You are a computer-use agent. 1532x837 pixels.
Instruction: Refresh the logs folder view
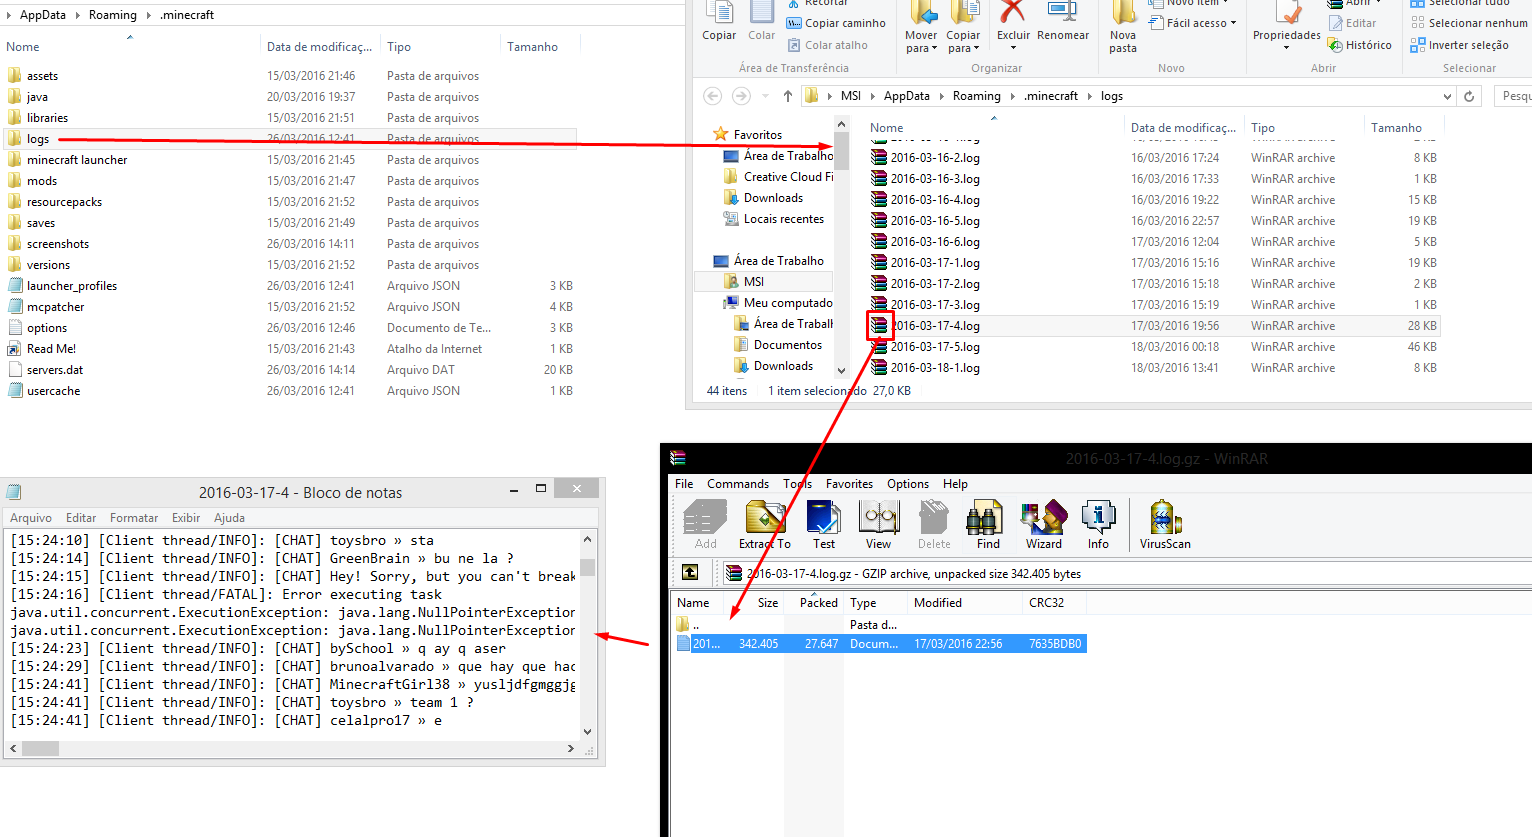1469,96
